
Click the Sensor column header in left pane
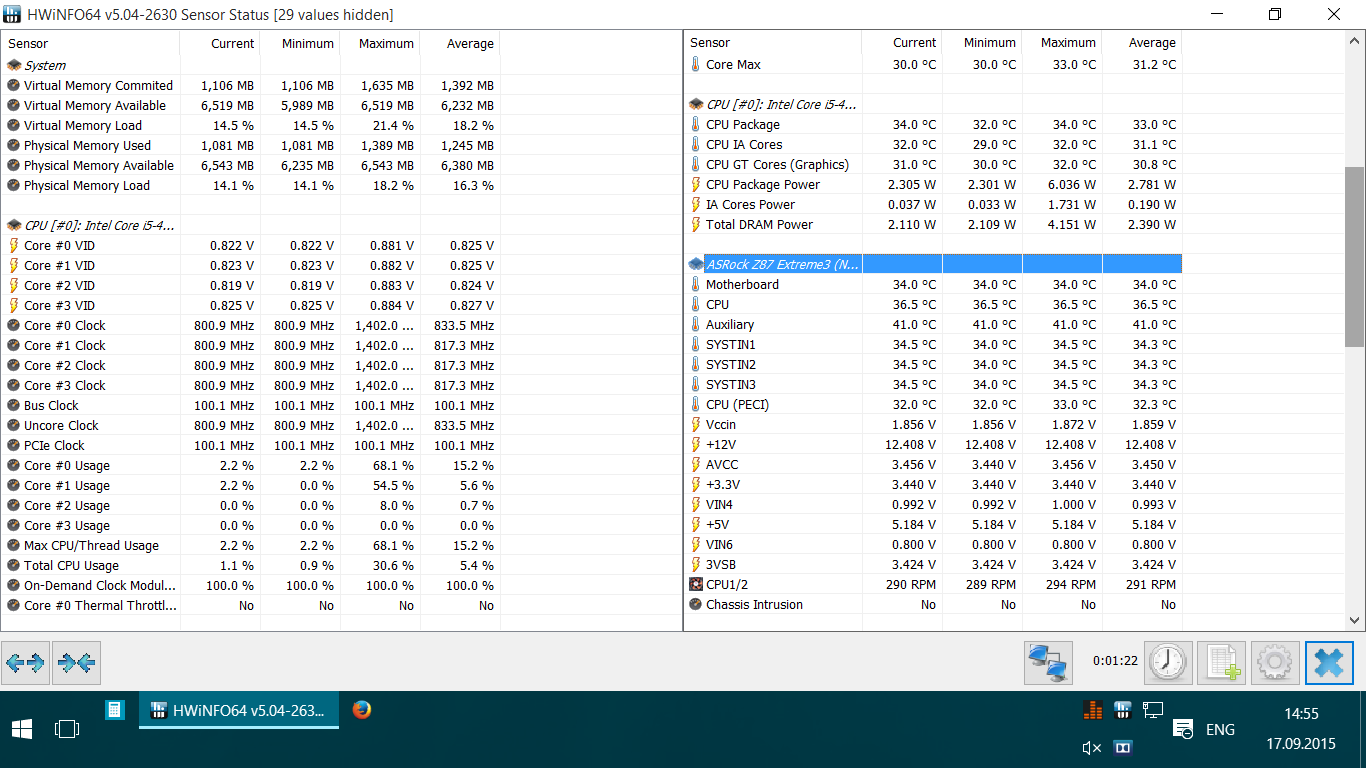click(90, 43)
